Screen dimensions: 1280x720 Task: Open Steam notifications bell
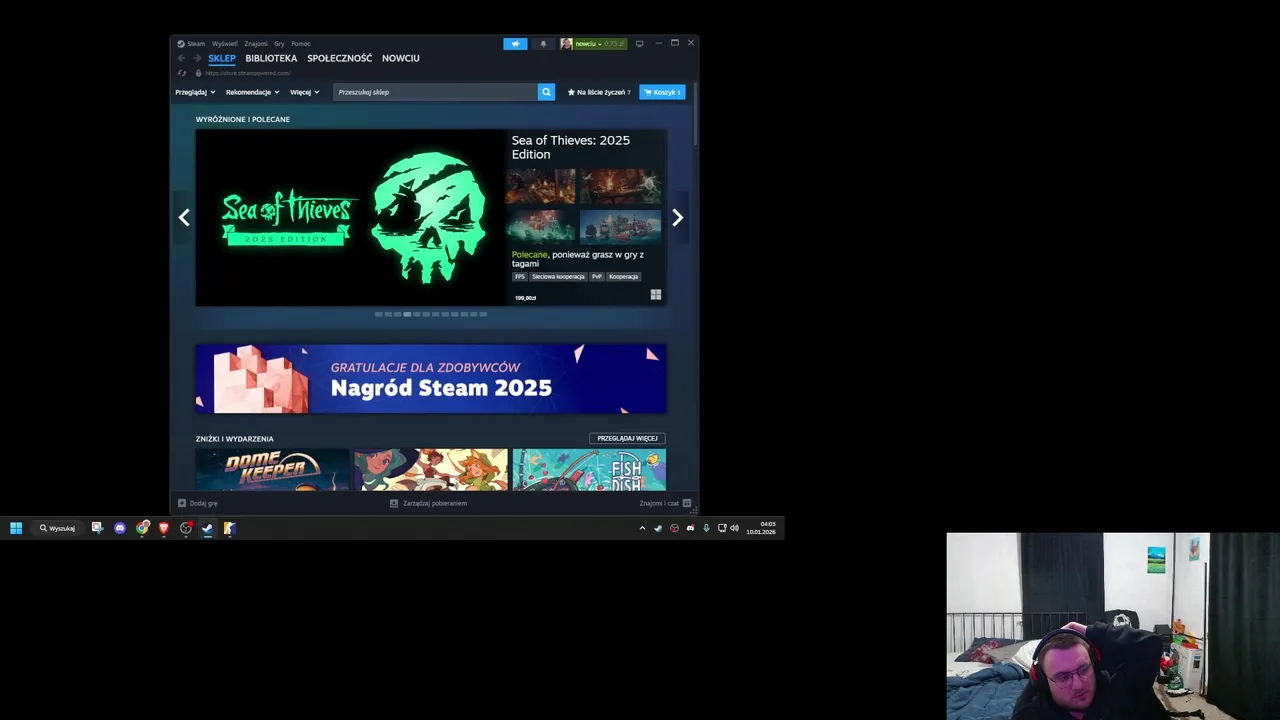tap(543, 44)
